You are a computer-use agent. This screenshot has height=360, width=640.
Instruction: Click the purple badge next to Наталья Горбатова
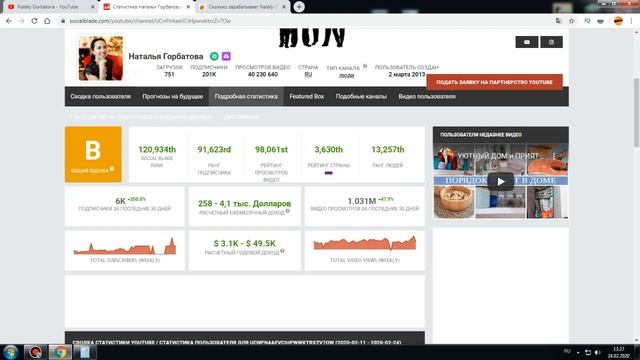click(226, 56)
